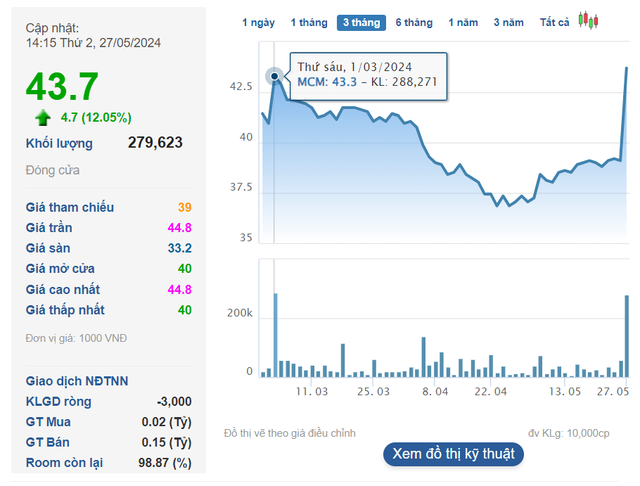
Task: Click the current price 43.7
Action: (x=62, y=86)
